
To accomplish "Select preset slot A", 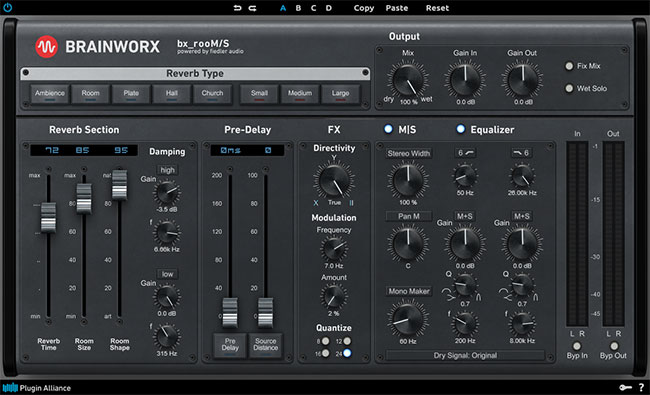I will (x=283, y=8).
